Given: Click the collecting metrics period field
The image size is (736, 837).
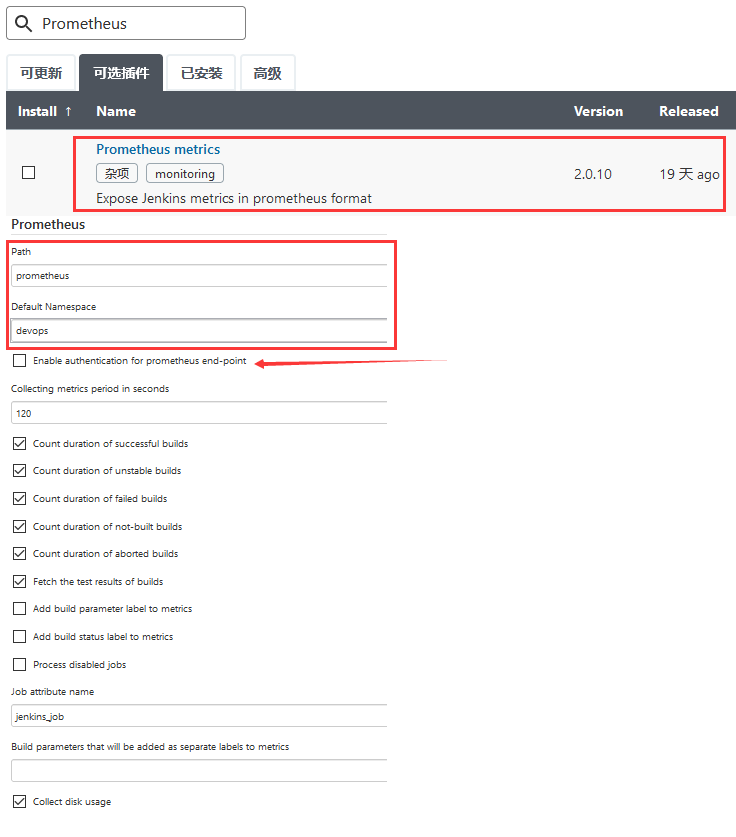Looking at the screenshot, I should tap(199, 413).
